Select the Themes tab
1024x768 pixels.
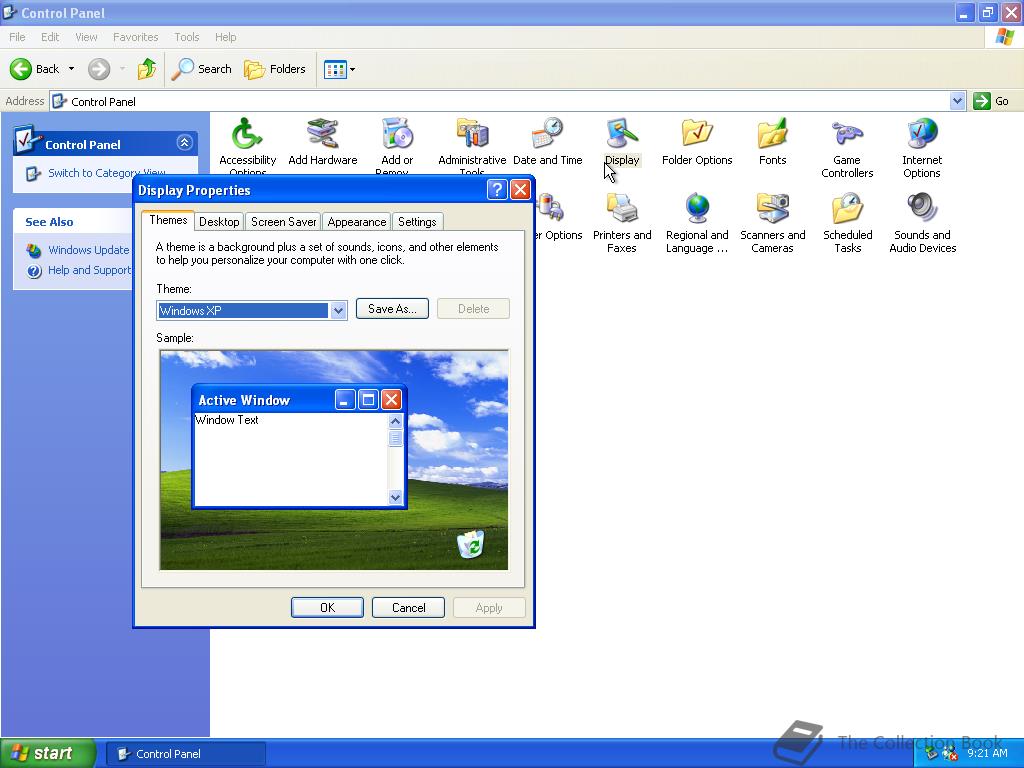coord(168,220)
